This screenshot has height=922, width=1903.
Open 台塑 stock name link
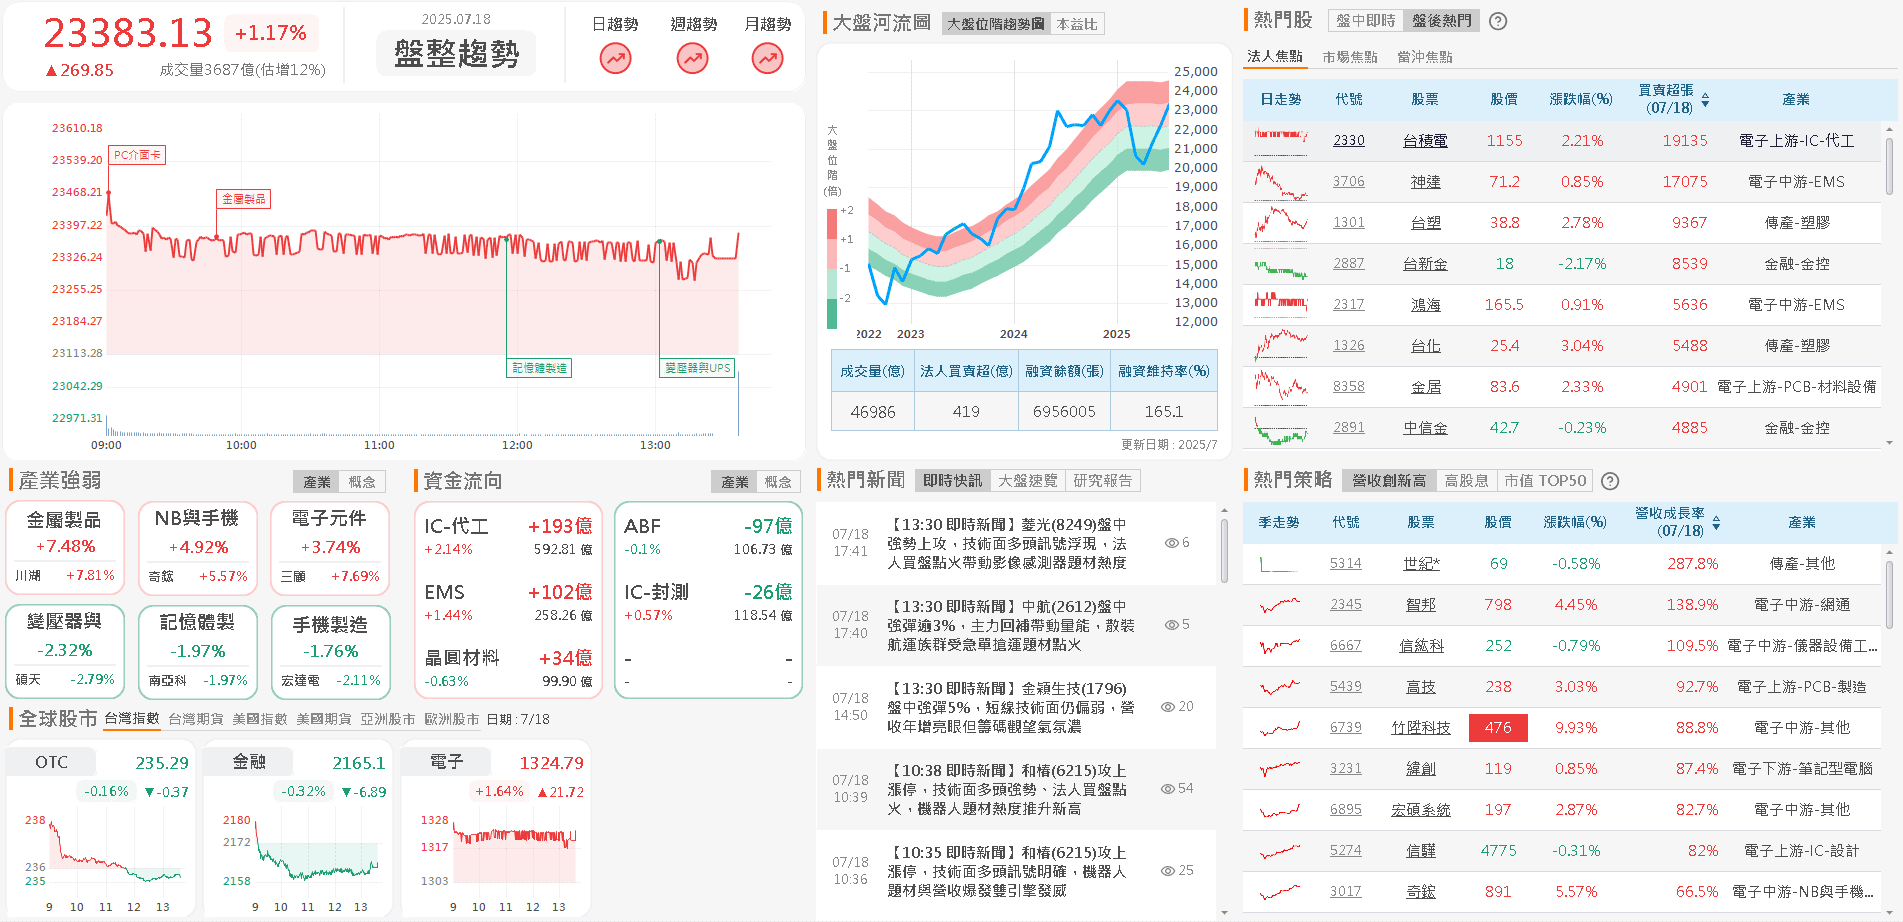click(1425, 223)
